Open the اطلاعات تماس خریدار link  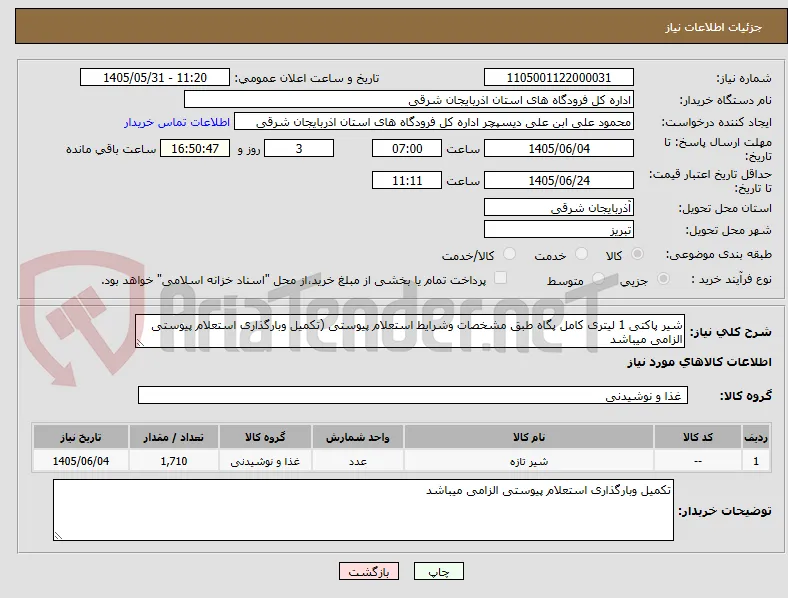coord(177,122)
